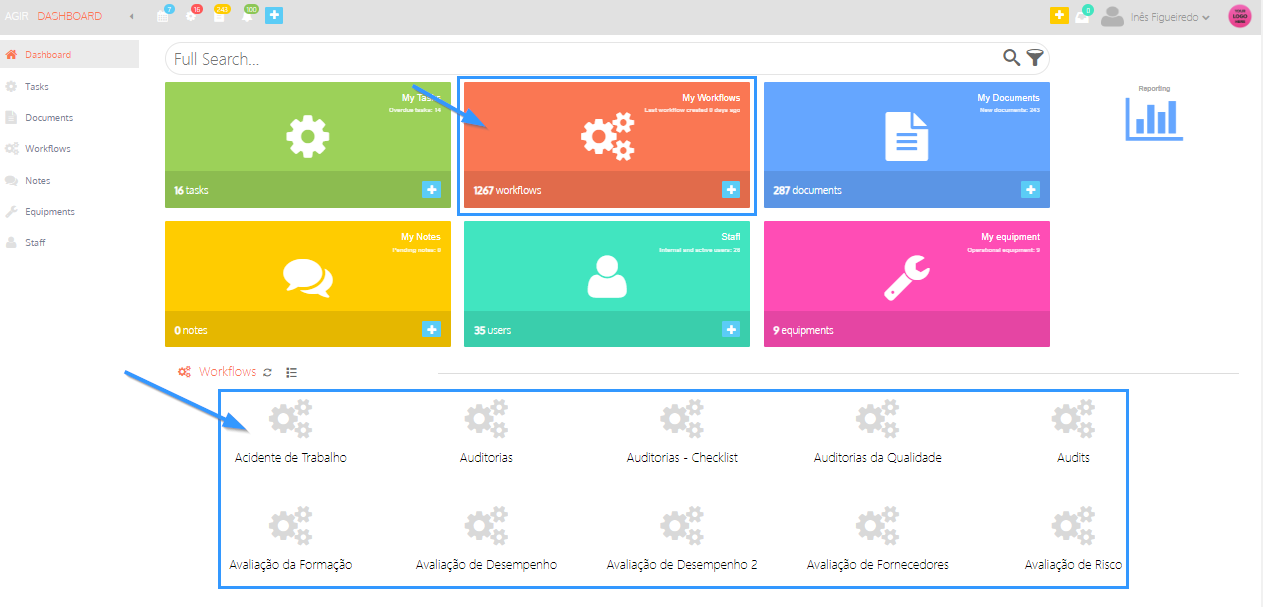Open the Avaliação da Formação workflow

point(291,539)
